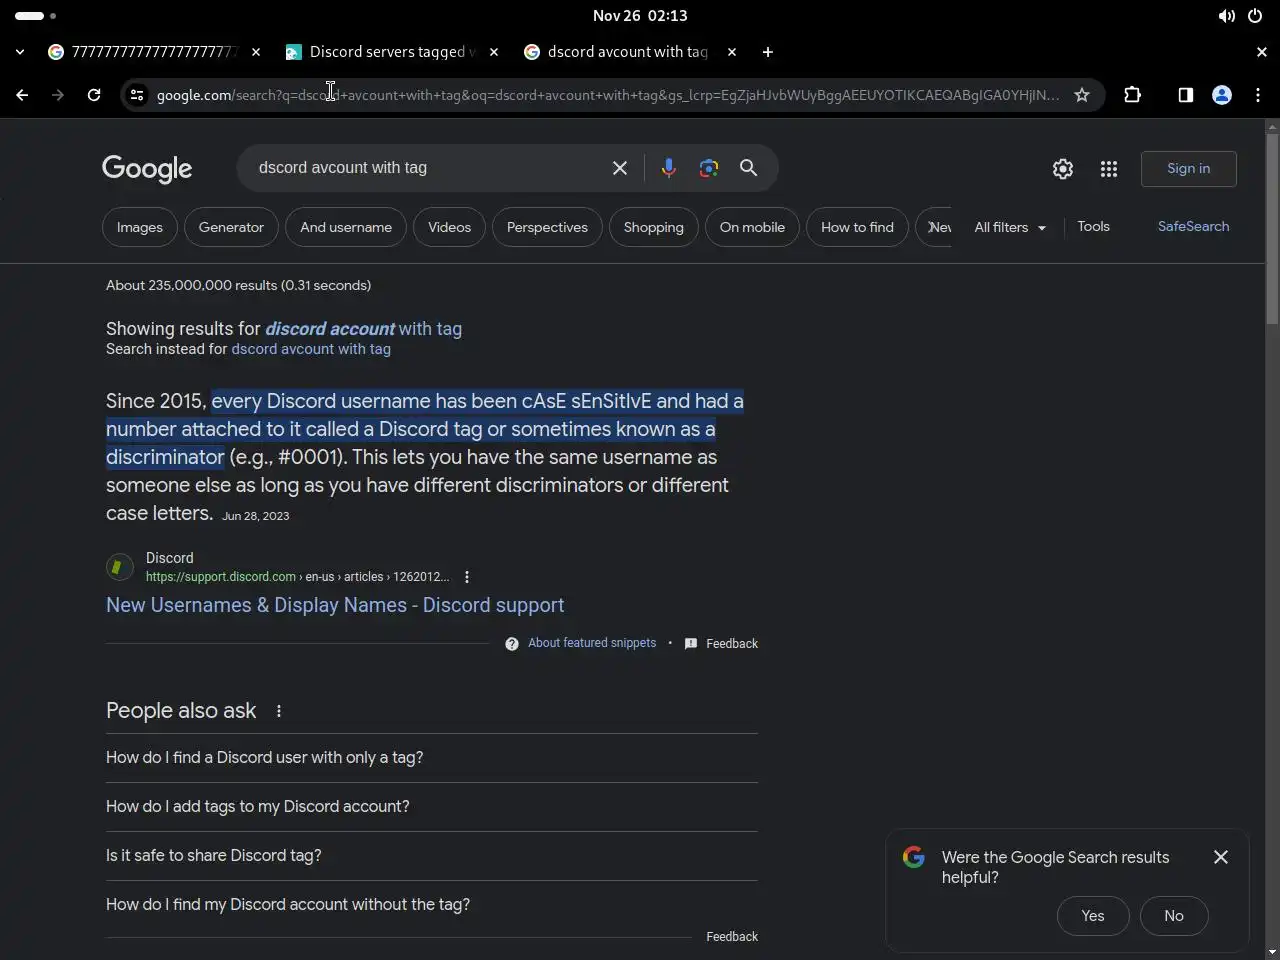Click the vertical page scrollbar thumb
1280x960 pixels.
click(1272, 228)
